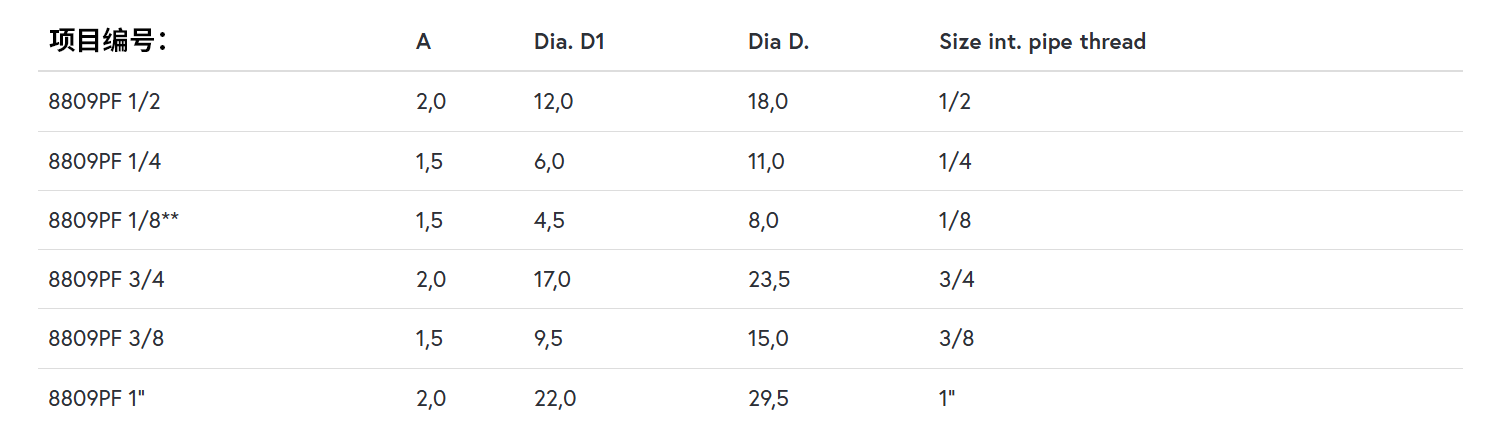This screenshot has width=1504, height=425.
Task: Click the 23,5 Dia D. cell
Action: [769, 280]
